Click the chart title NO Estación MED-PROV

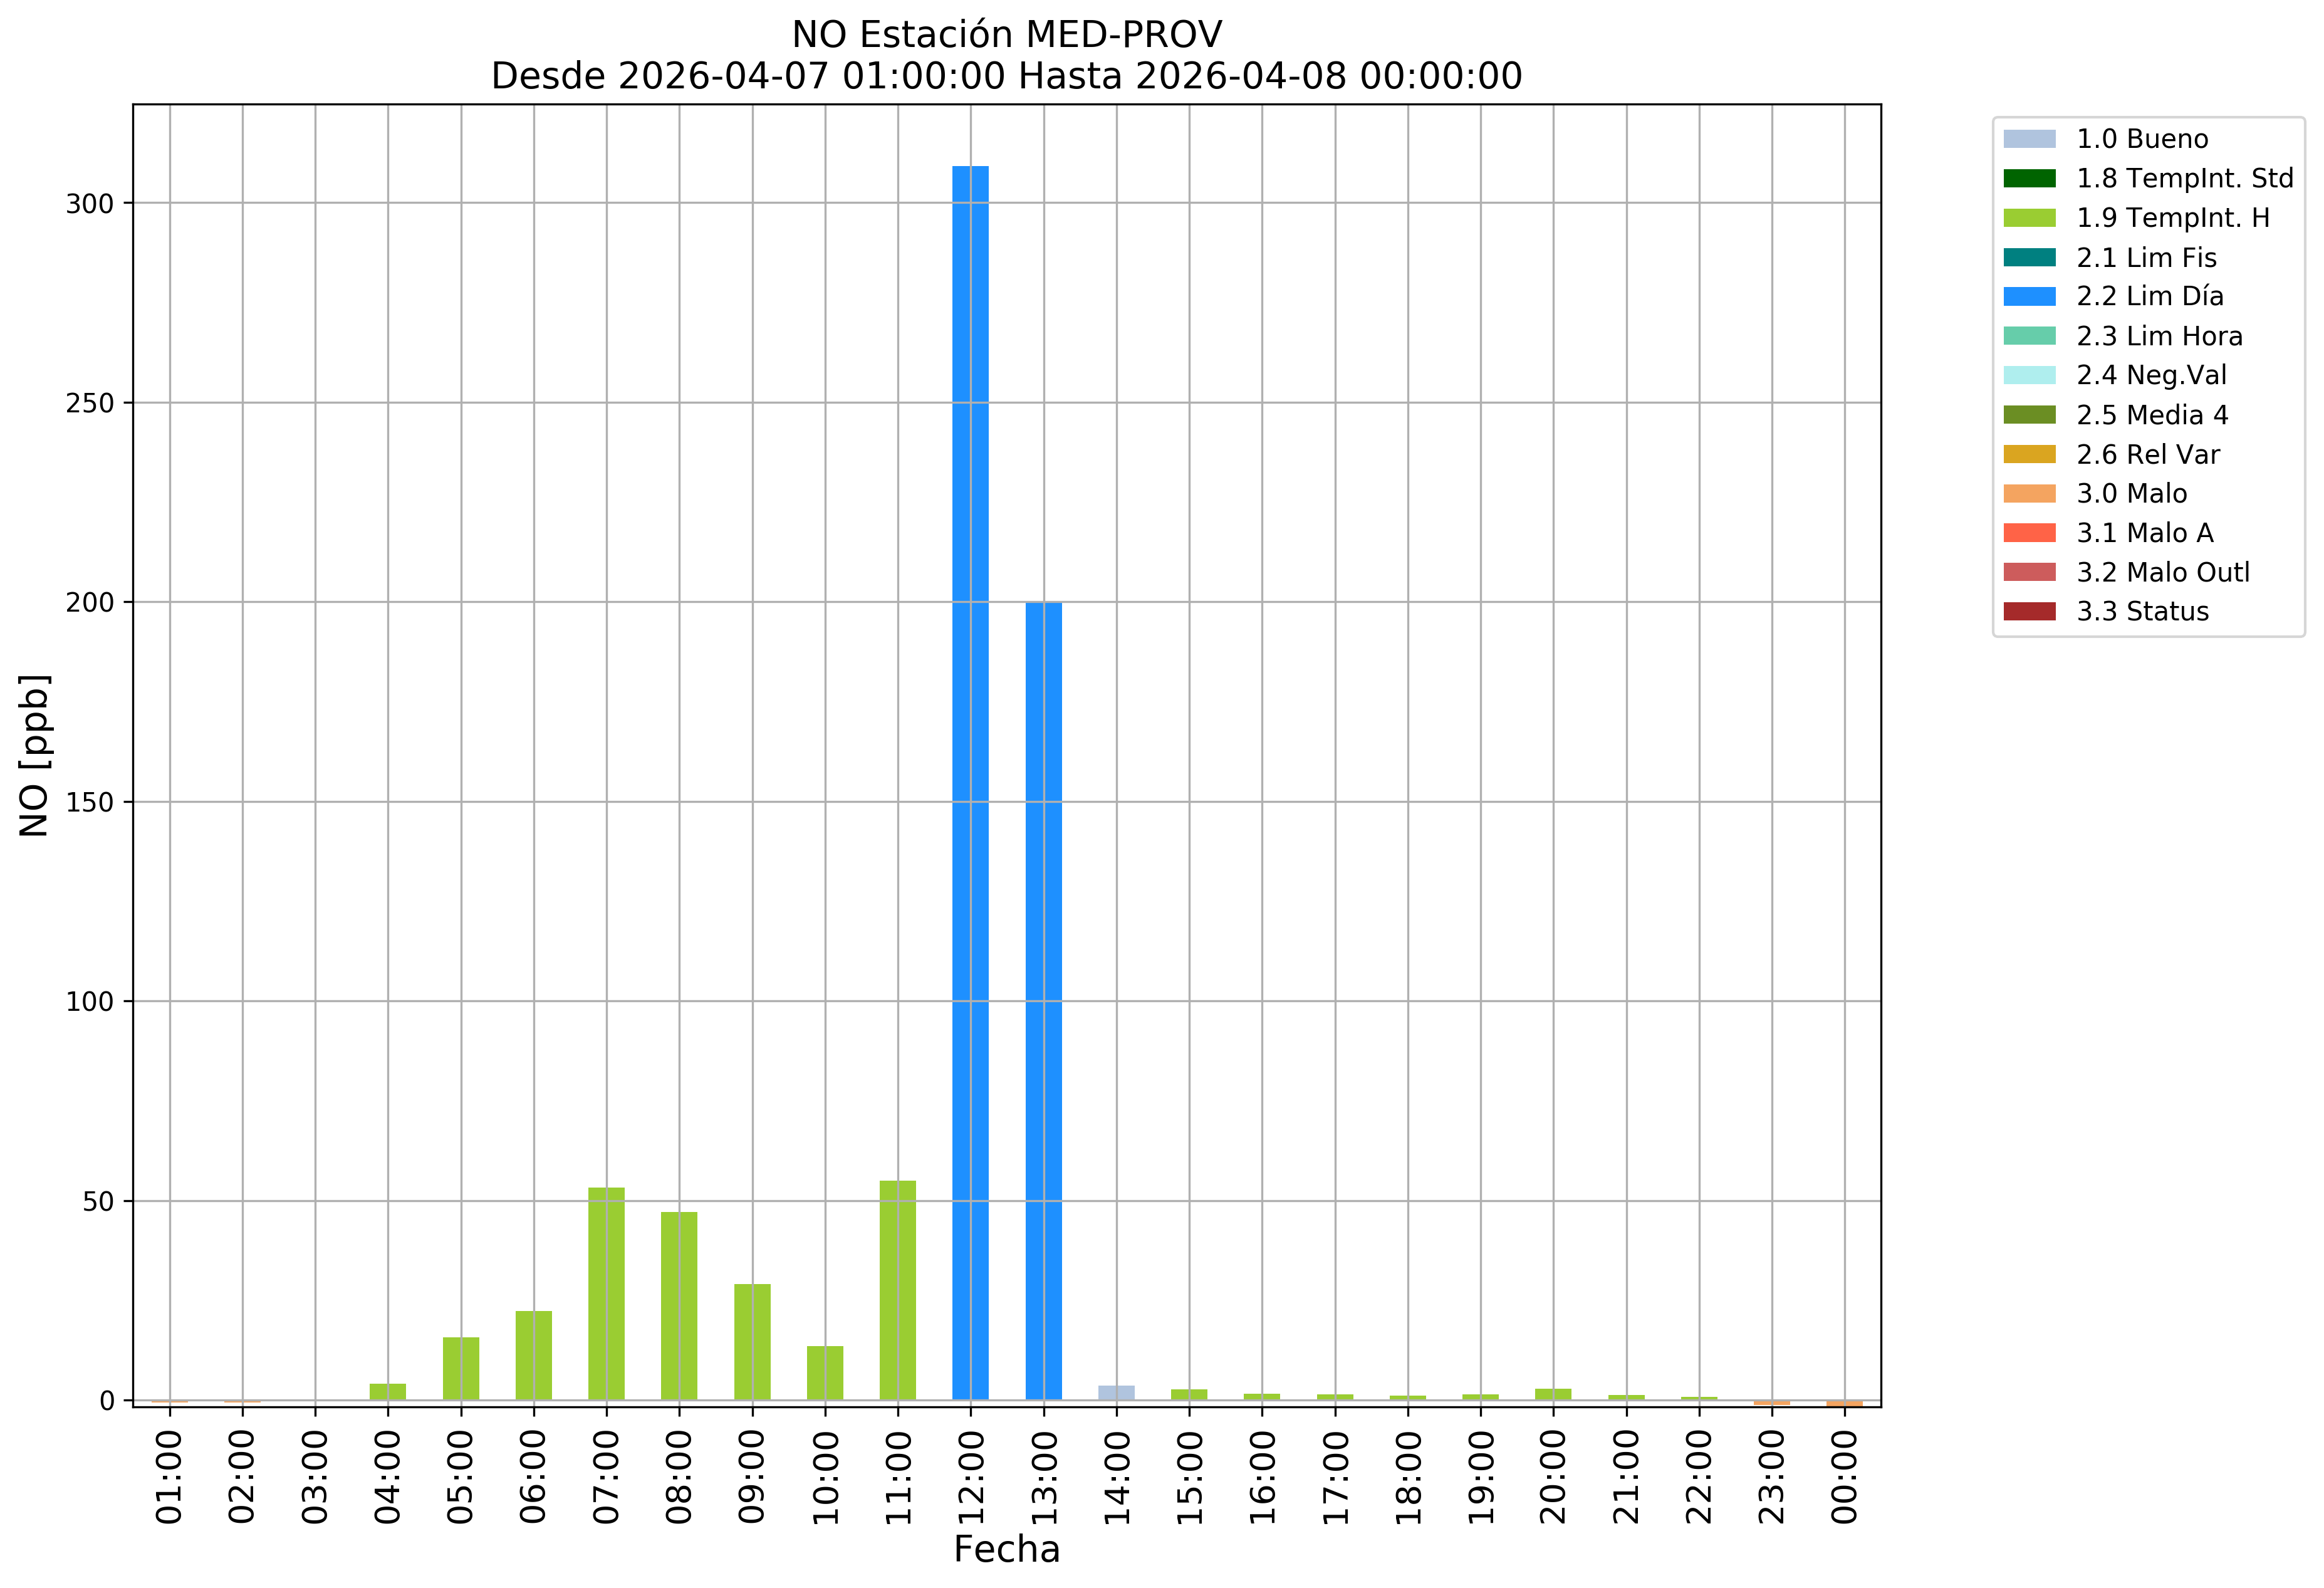click(1006, 35)
